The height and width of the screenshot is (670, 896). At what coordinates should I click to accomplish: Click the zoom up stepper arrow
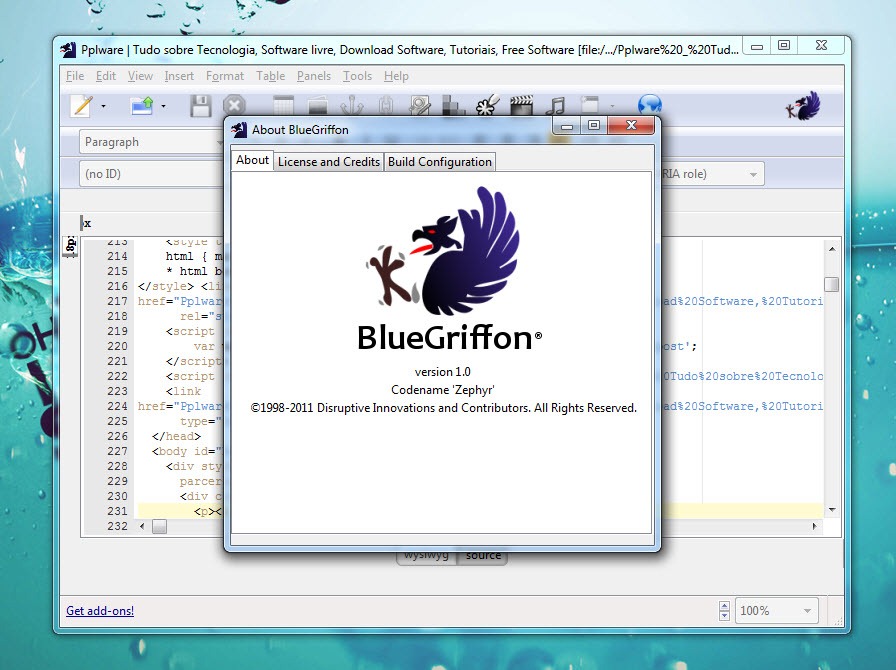[725, 605]
